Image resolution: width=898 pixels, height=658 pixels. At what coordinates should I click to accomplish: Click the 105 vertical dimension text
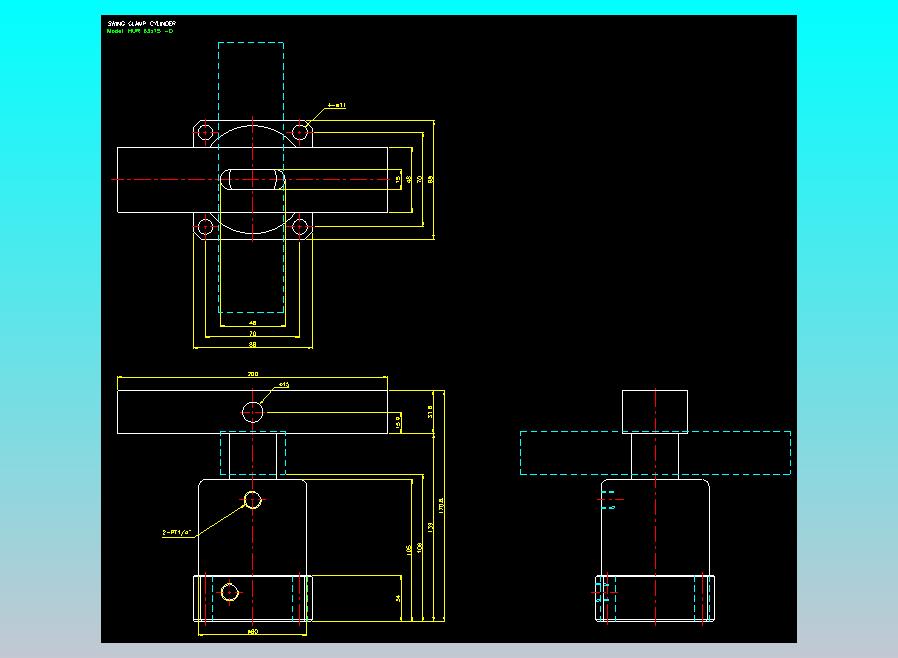pyautogui.click(x=408, y=550)
